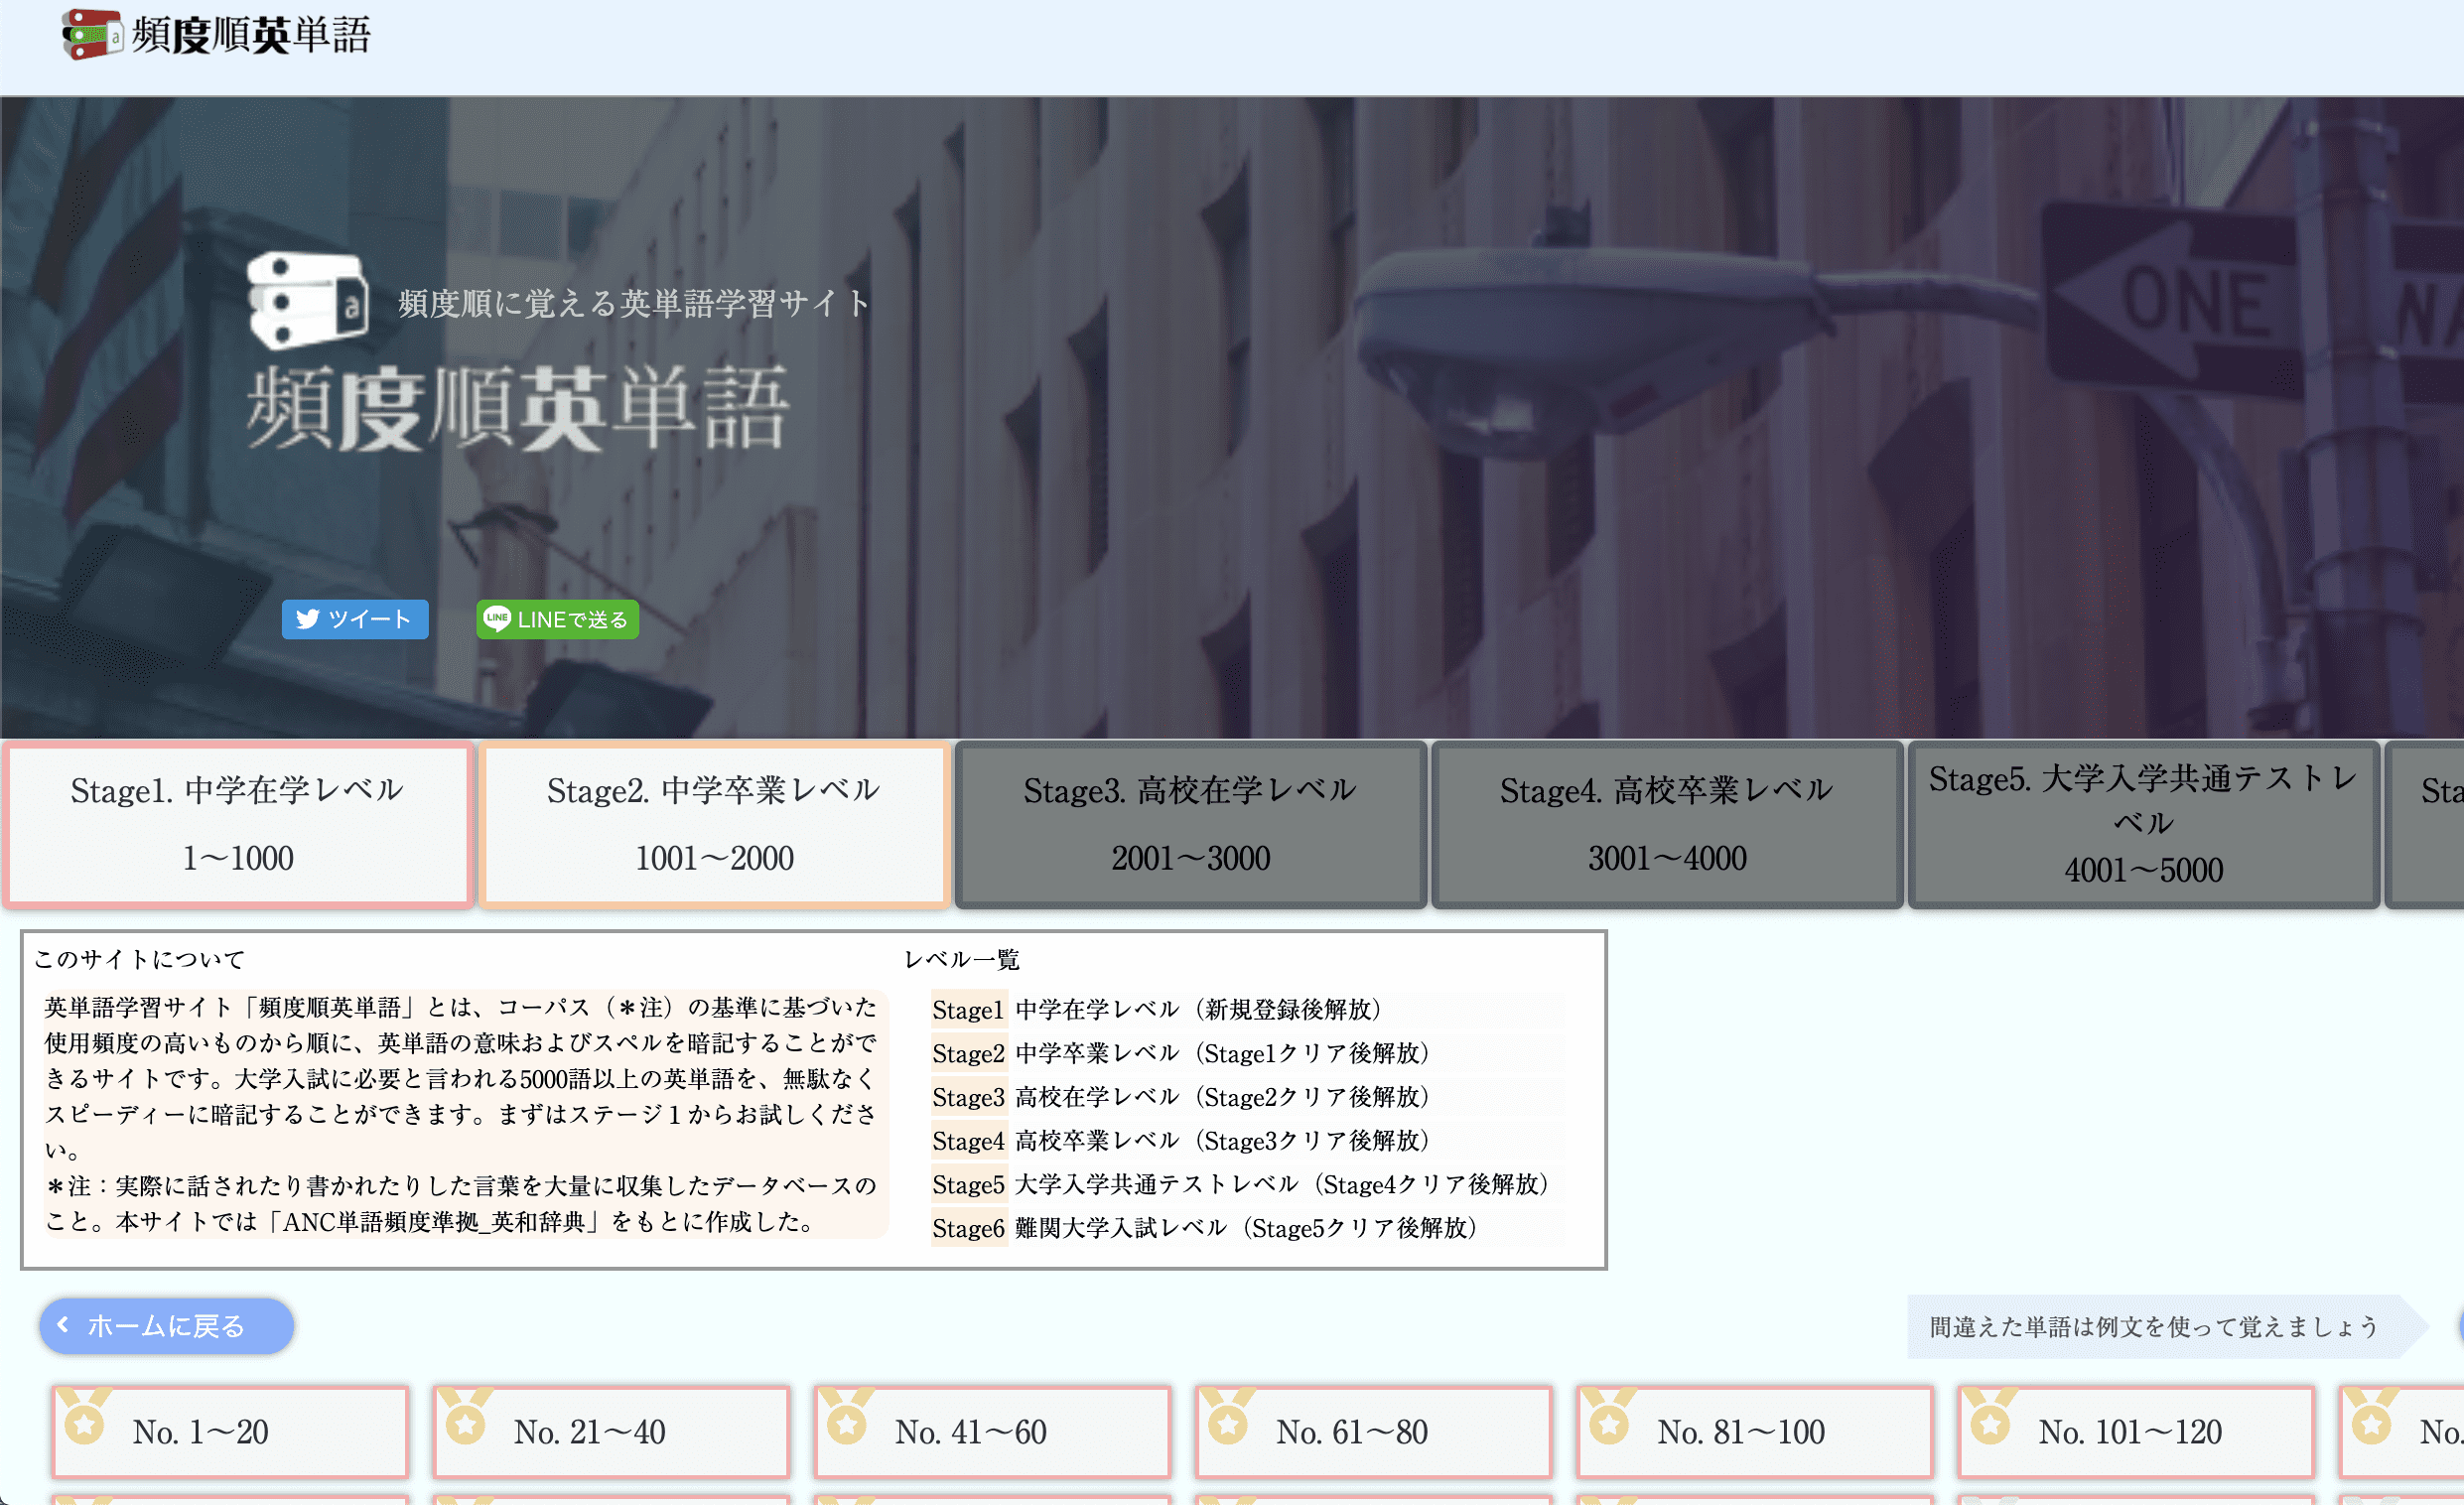Viewport: 2464px width, 1505px height.
Task: Switch to the Stage2 中学卒業レベル card
Action: [x=714, y=824]
